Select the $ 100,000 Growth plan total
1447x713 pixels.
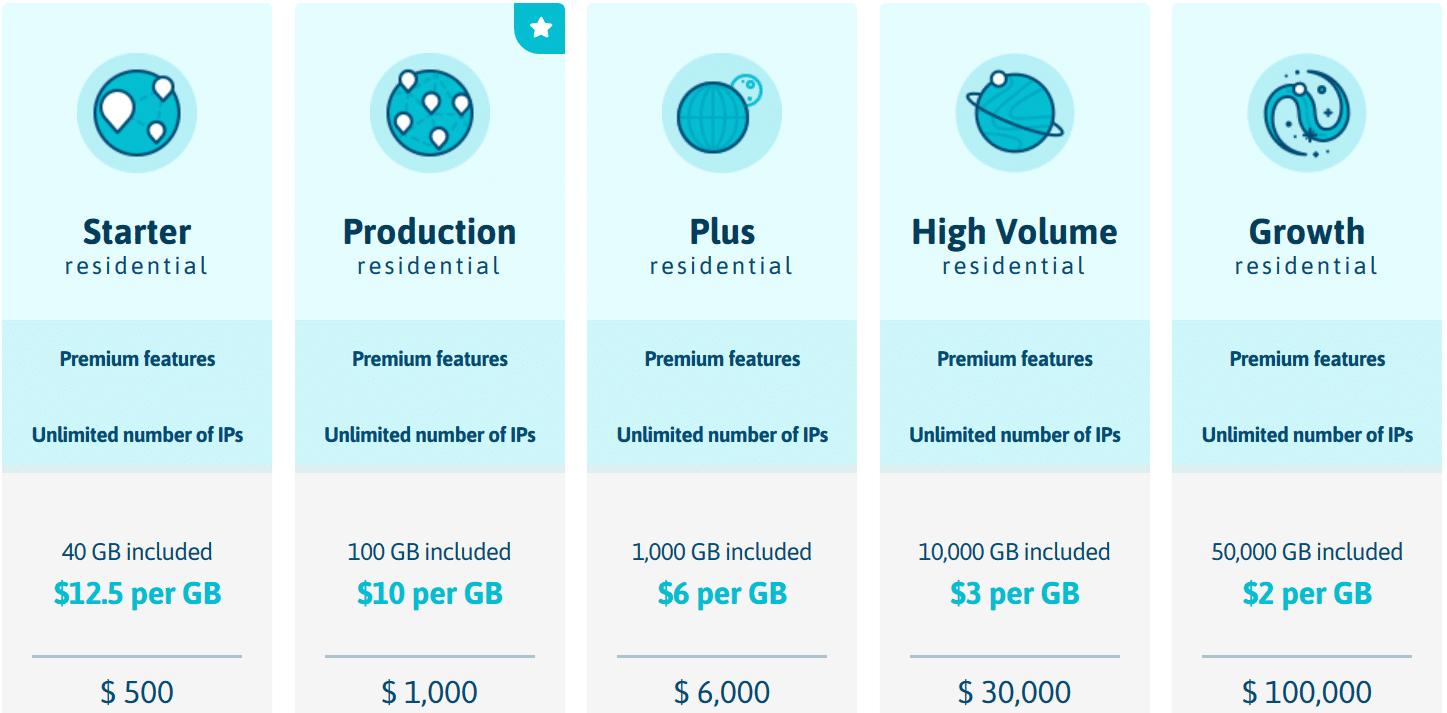pyautogui.click(x=1307, y=692)
